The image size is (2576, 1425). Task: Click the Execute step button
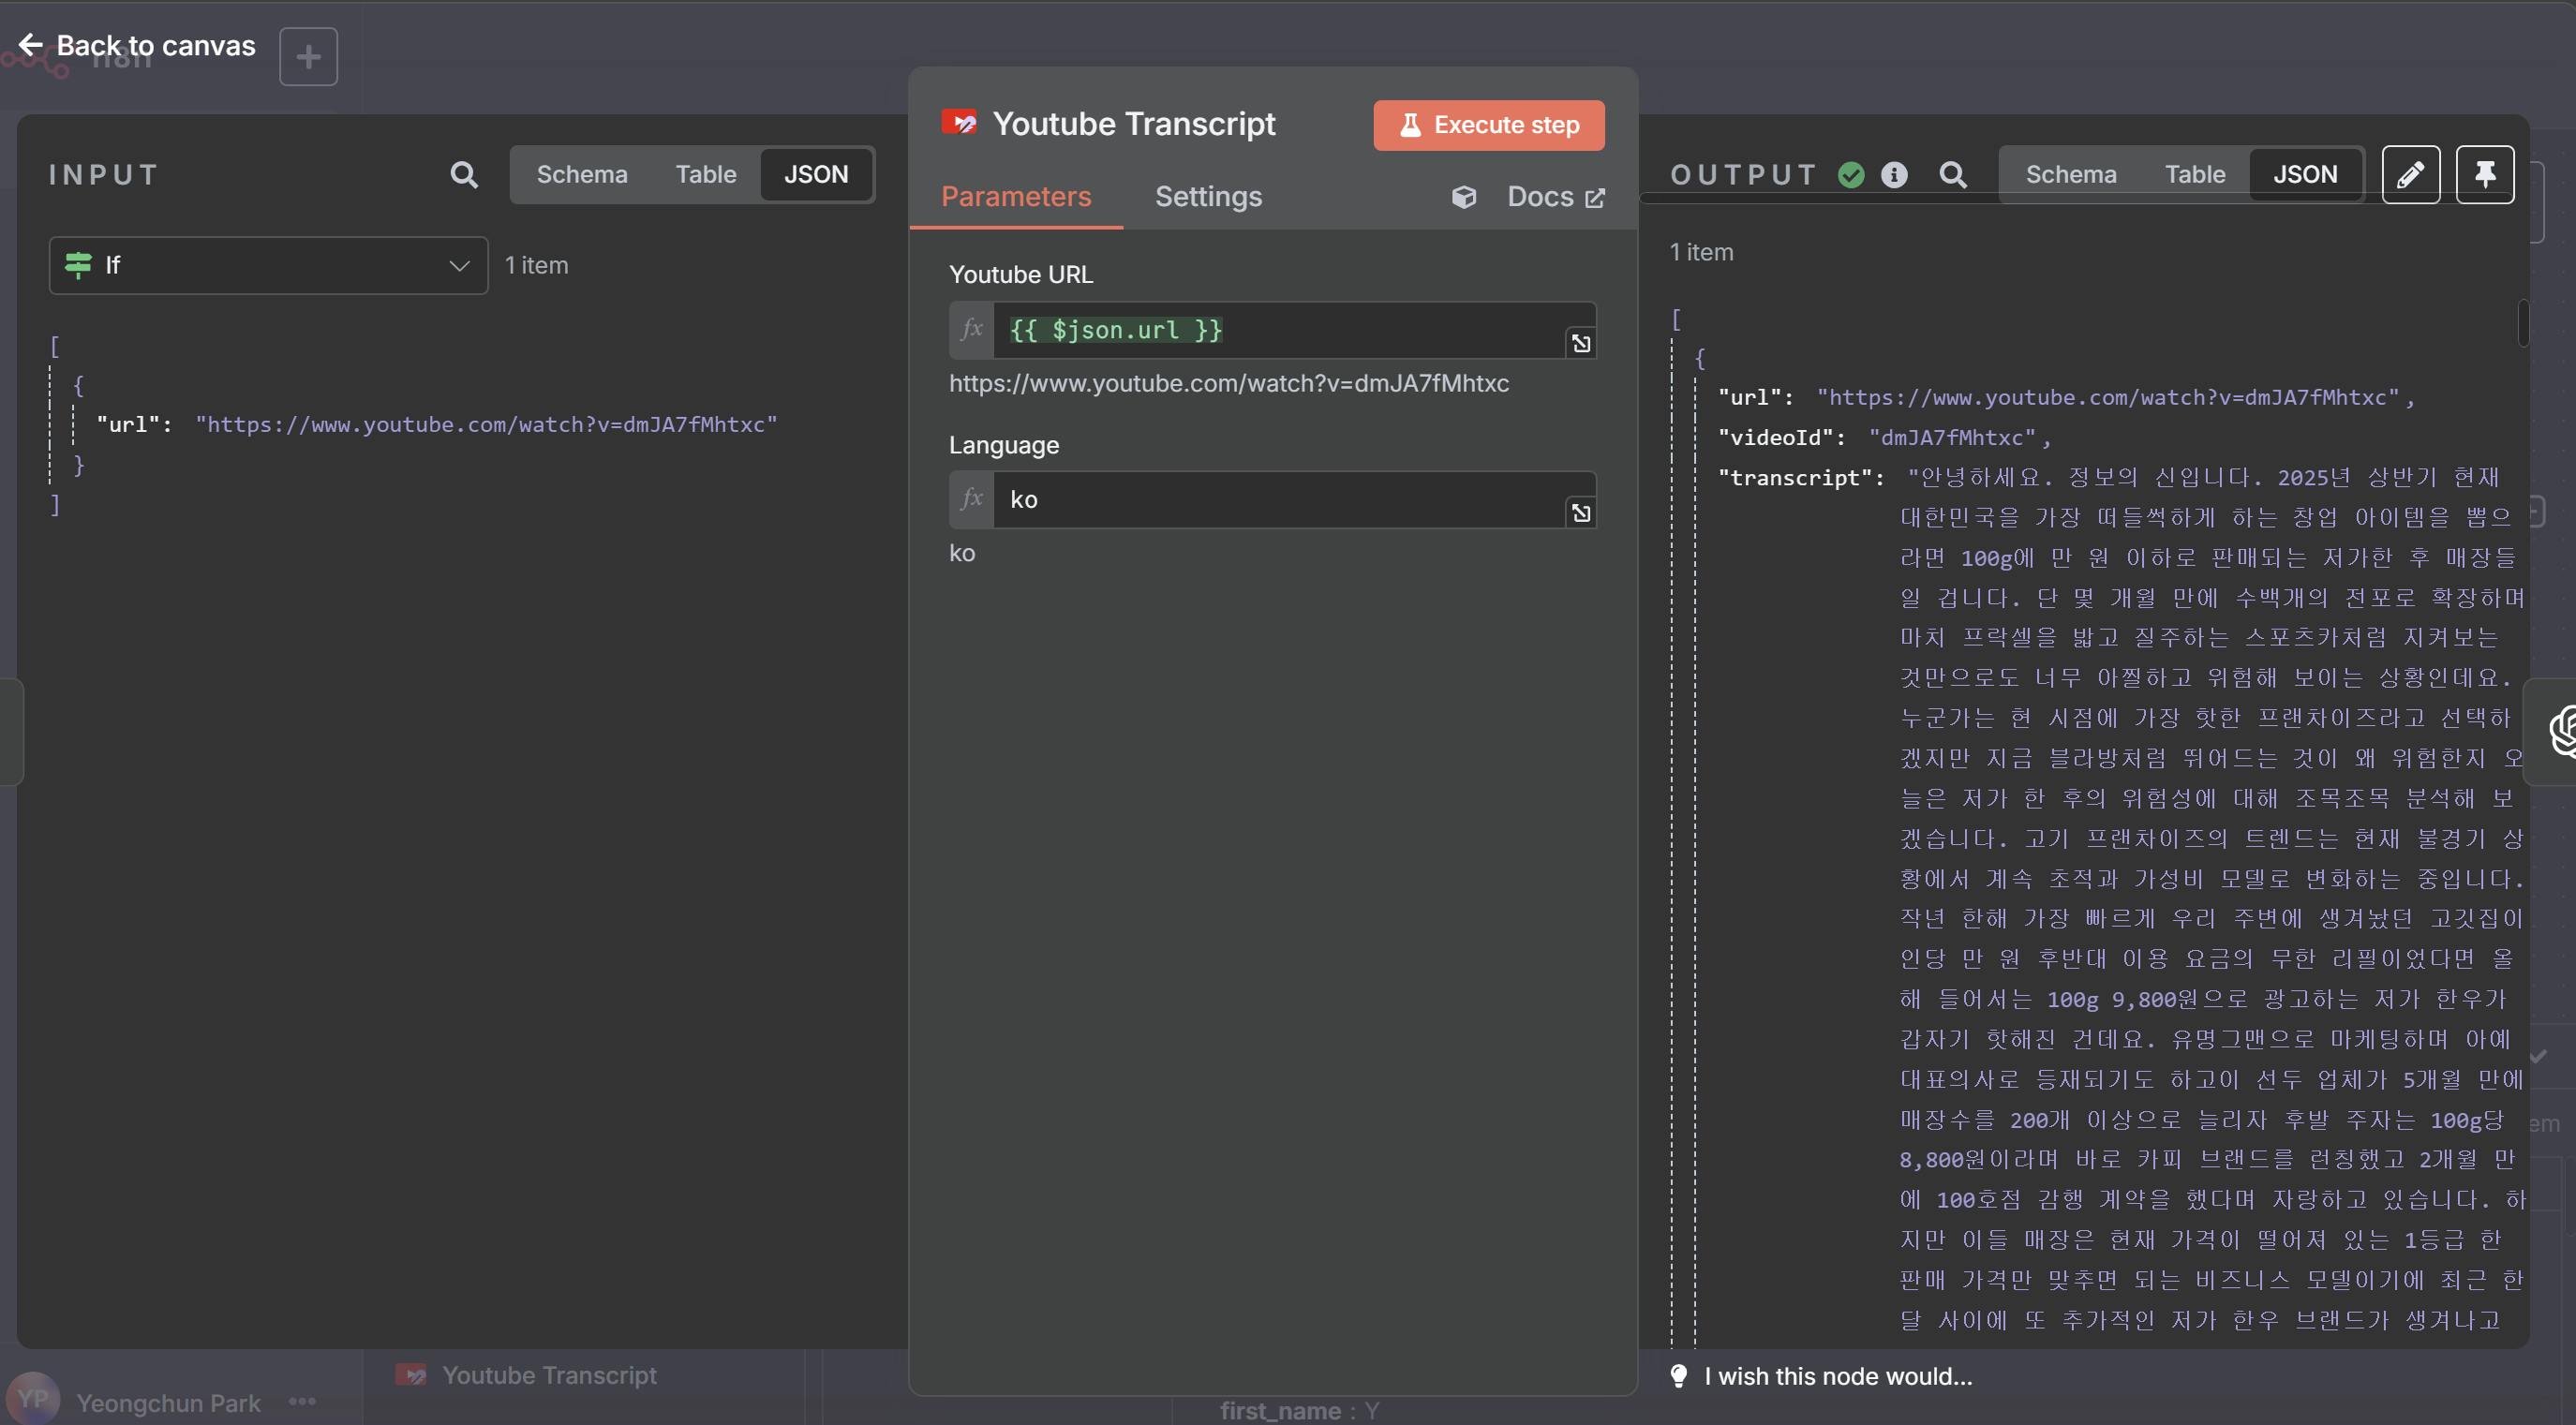coord(1488,125)
